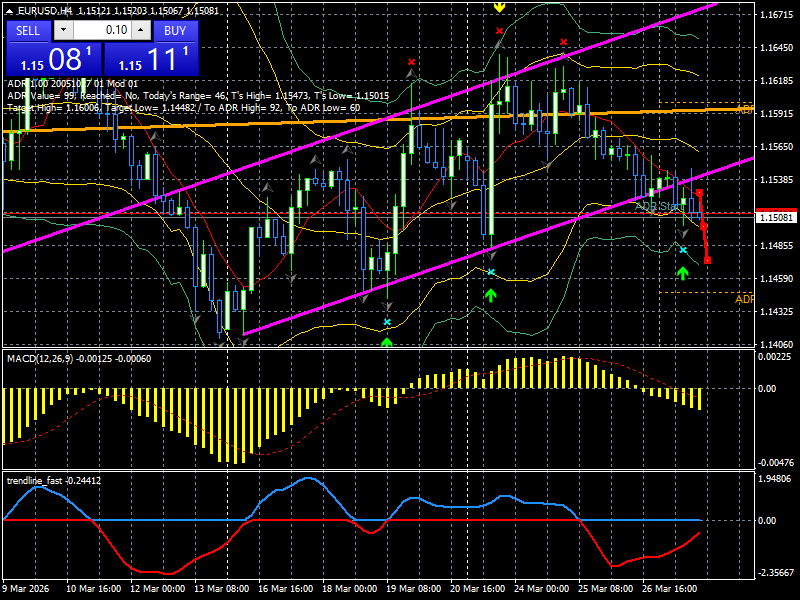Screen dimensions: 800x600
Task: Click the 1.14060 price axis label
Action: [x=776, y=344]
